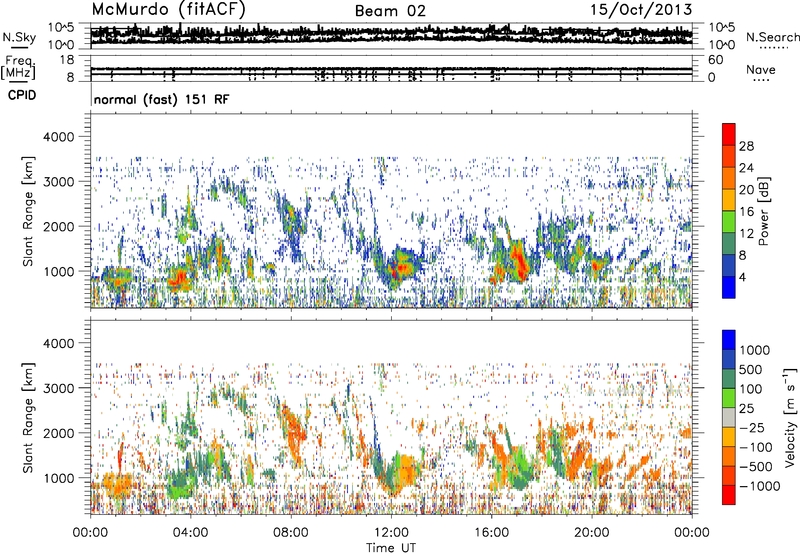
Task: Click the McMurdo (fitACF) title
Action: coord(168,10)
